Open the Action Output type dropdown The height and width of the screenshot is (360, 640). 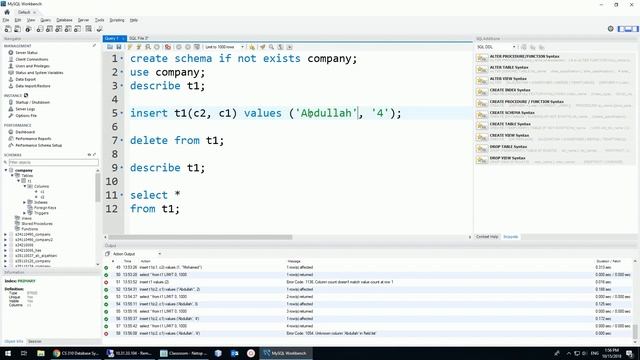point(136,254)
